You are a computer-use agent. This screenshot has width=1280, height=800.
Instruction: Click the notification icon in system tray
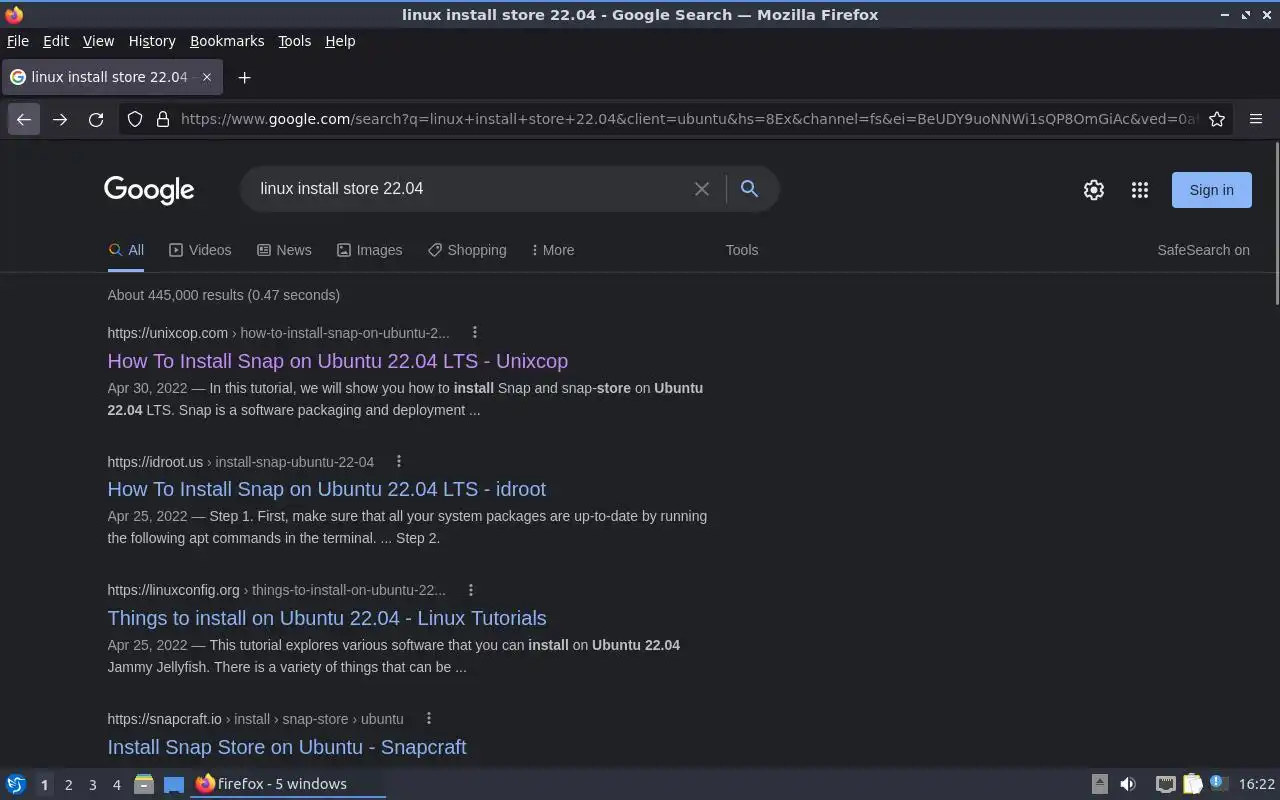pyautogui.click(x=1218, y=783)
